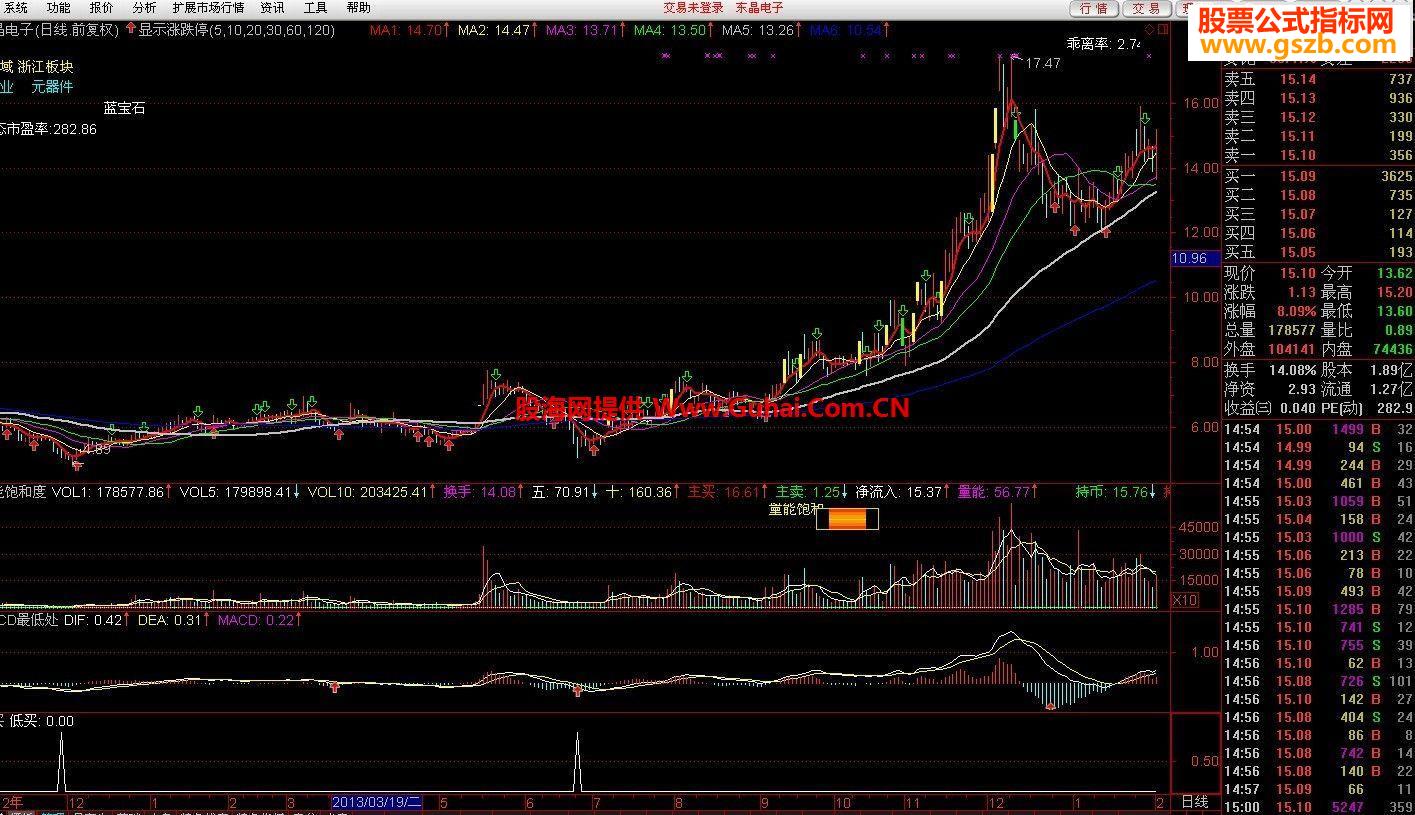Click the 显示涨跌停 indicator name
The height and width of the screenshot is (815, 1415).
[x=173, y=30]
